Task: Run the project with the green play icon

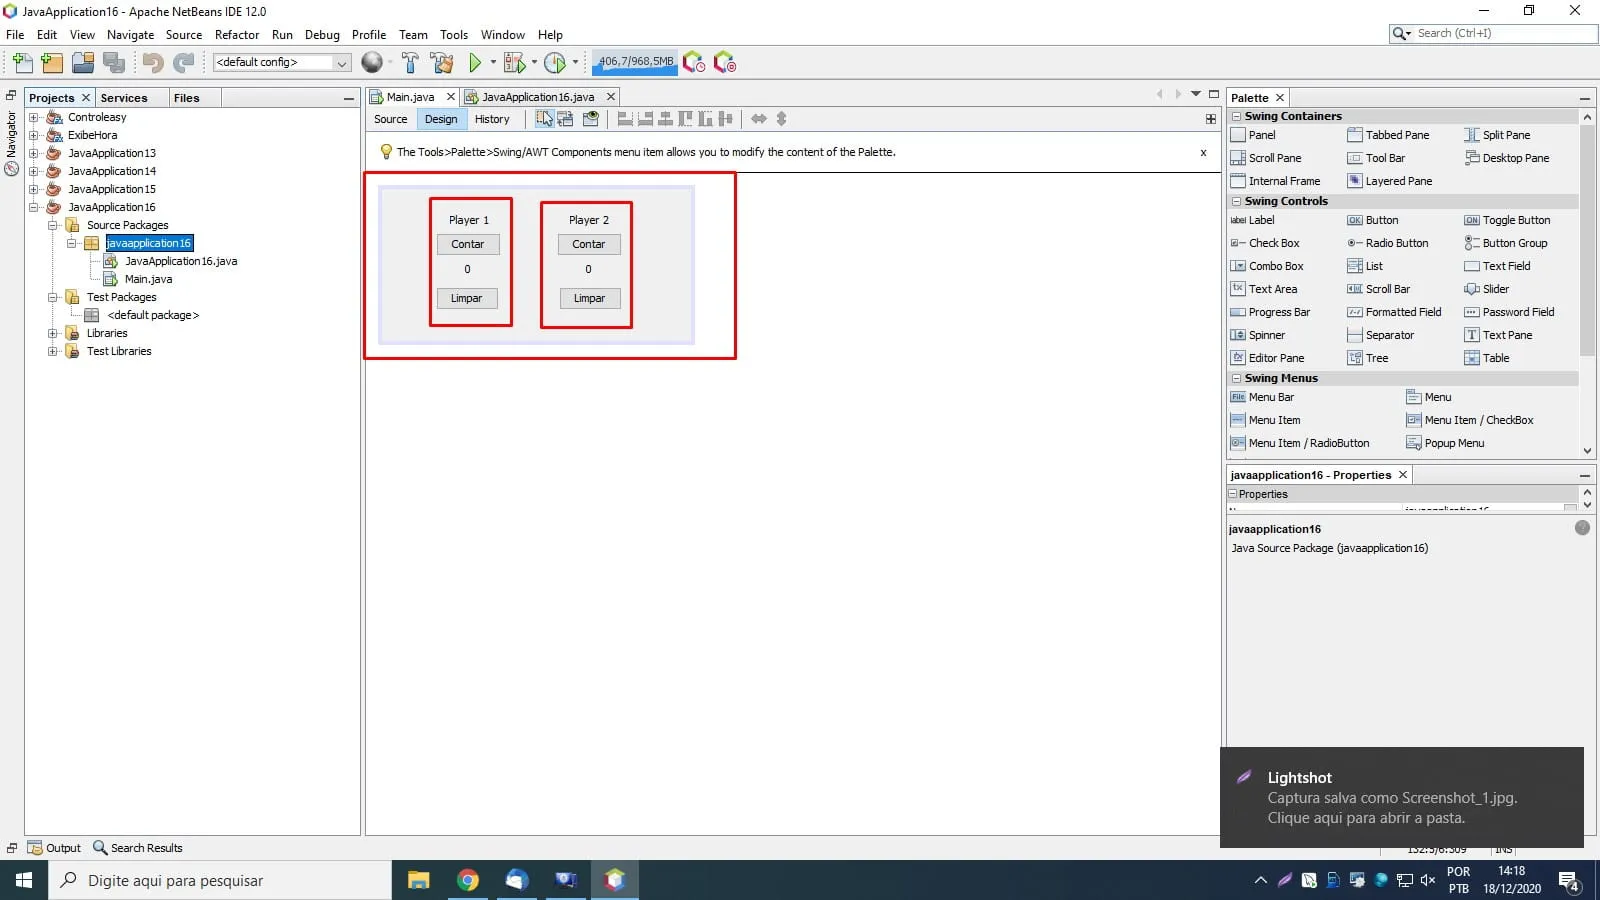Action: tap(475, 63)
